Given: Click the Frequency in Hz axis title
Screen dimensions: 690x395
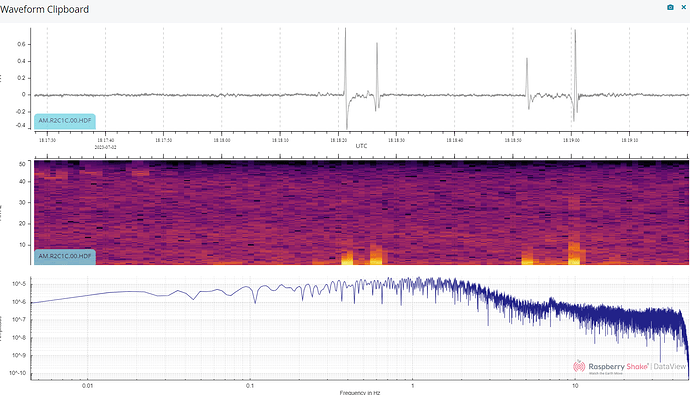Looking at the screenshot, I should pos(360,392).
